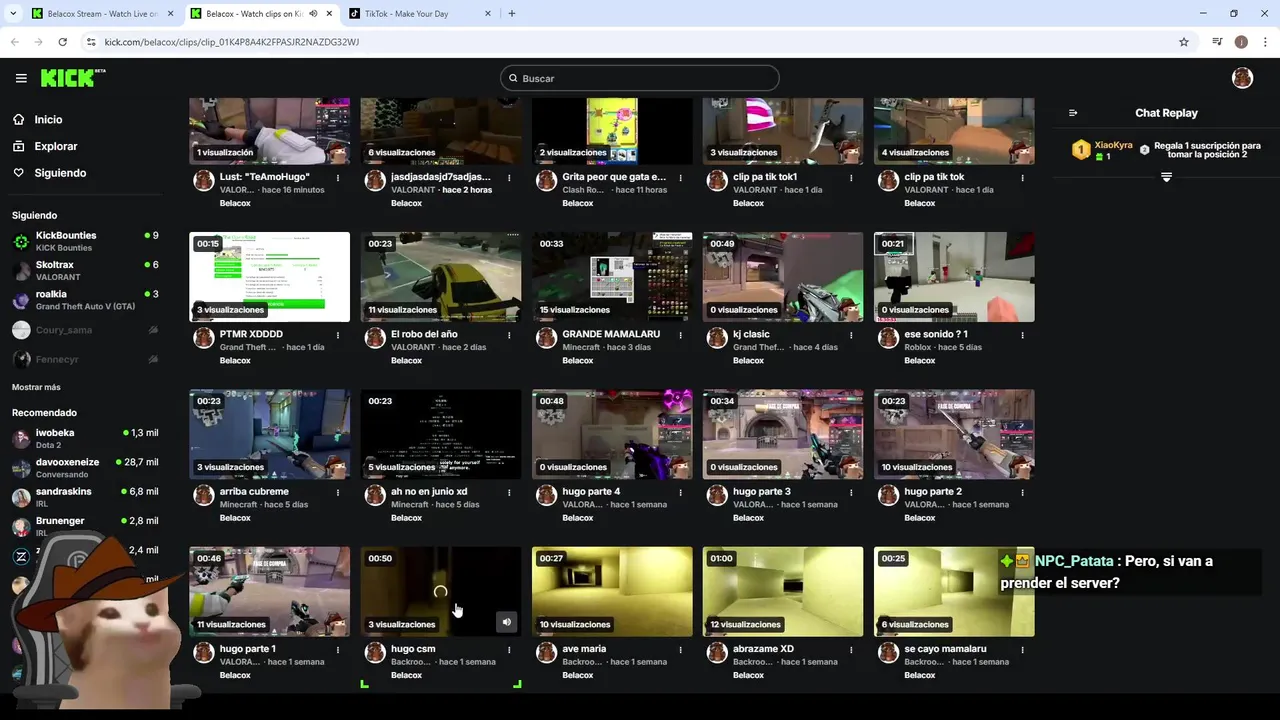Open options menu for ese sonido ? 1 clip
1280x720 pixels.
tap(1022, 335)
